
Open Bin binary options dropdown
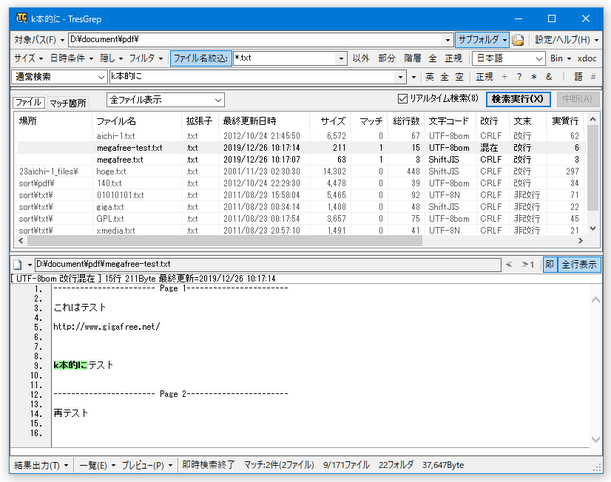pyautogui.click(x=560, y=58)
